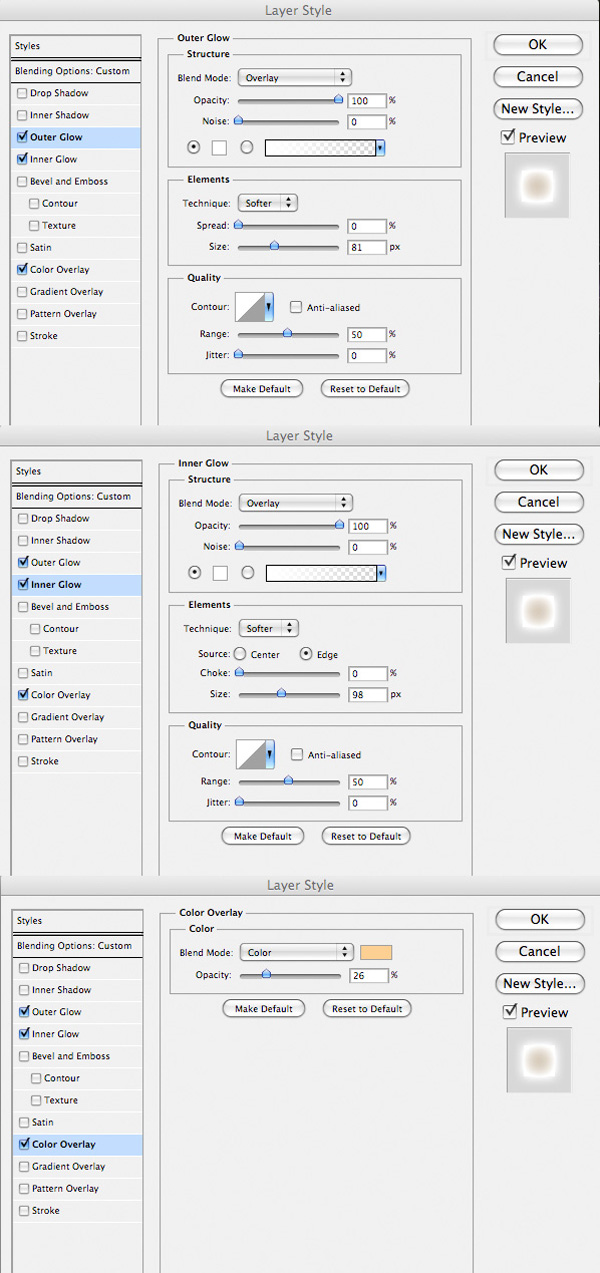600x1273 pixels.
Task: Open the Technique dropdown in Outer Glow settings
Action: point(267,203)
